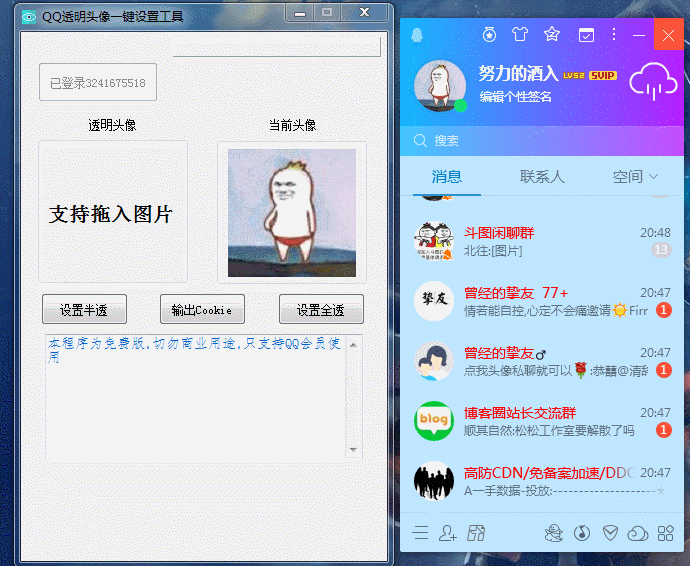The width and height of the screenshot is (690, 566).
Task: Expand the 空间 dropdown arrow
Action: point(653,176)
